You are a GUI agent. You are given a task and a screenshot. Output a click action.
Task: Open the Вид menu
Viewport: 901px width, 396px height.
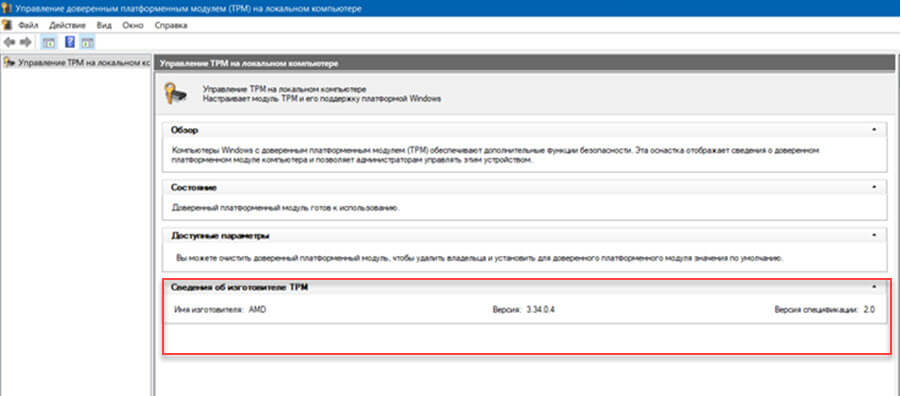tap(104, 25)
